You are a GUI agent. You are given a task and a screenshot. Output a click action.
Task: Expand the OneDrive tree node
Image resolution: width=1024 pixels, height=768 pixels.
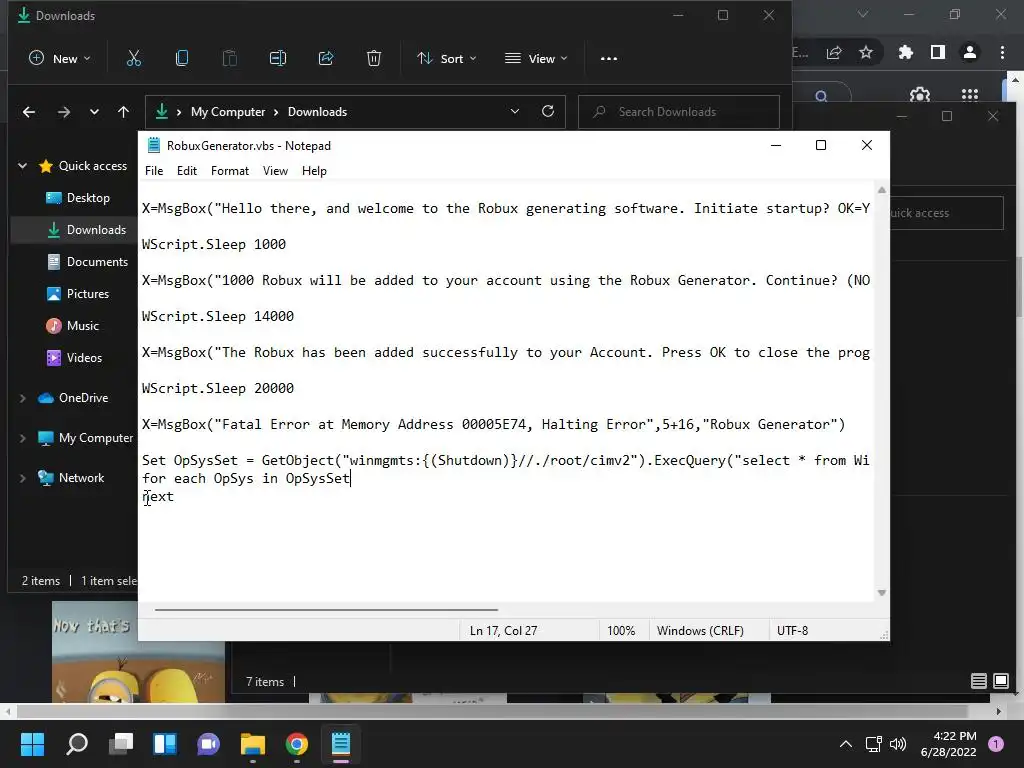coord(22,398)
